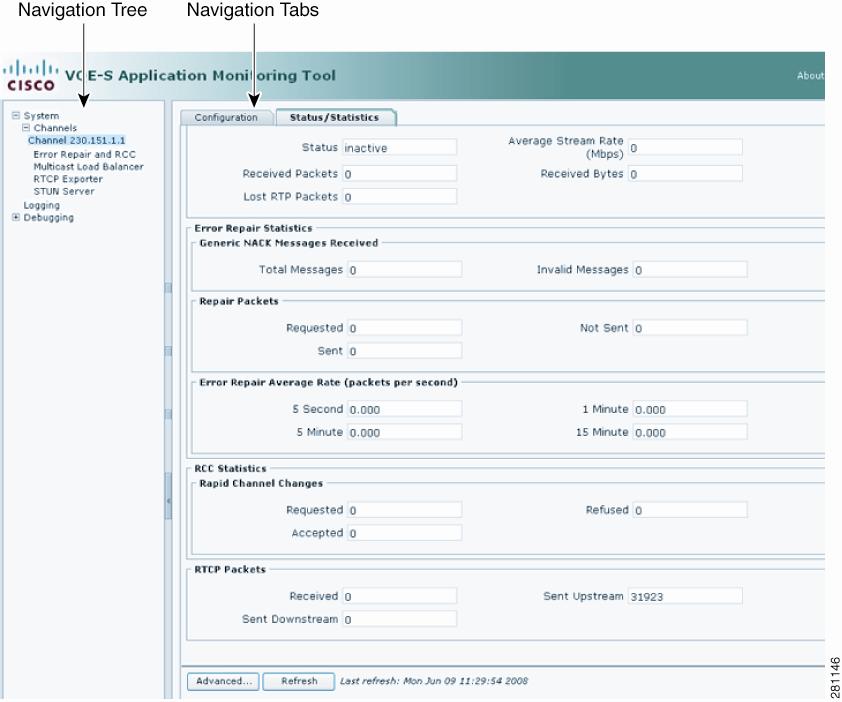Click the Repair Packets Sent field
The image size is (842, 702).
pos(405,351)
